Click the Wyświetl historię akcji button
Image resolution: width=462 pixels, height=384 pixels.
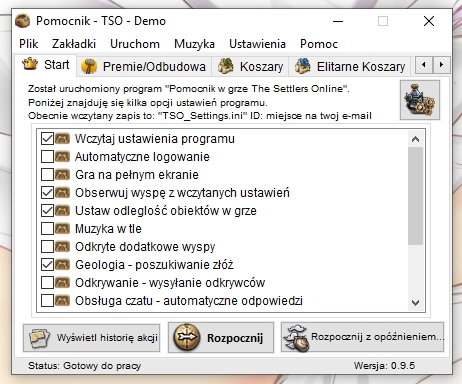pos(91,338)
